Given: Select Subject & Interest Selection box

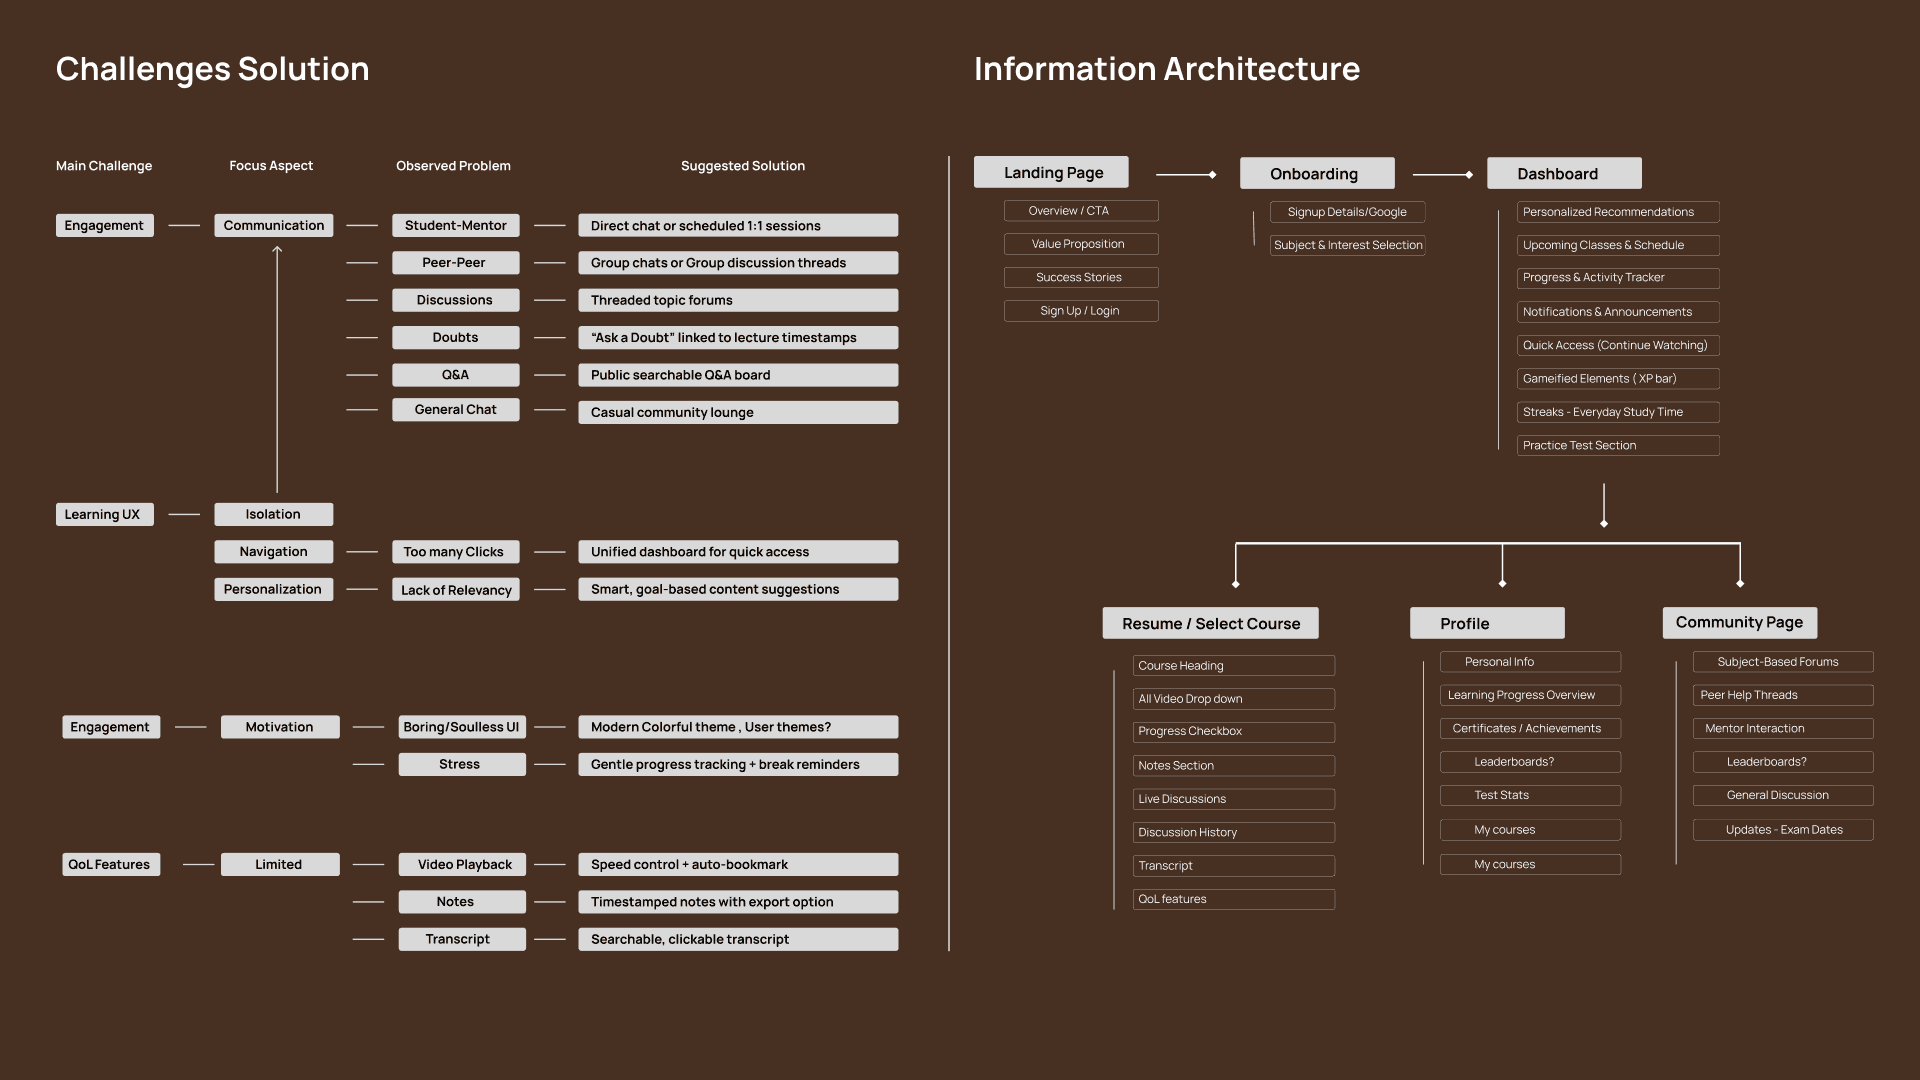Looking at the screenshot, I should click(x=1347, y=245).
